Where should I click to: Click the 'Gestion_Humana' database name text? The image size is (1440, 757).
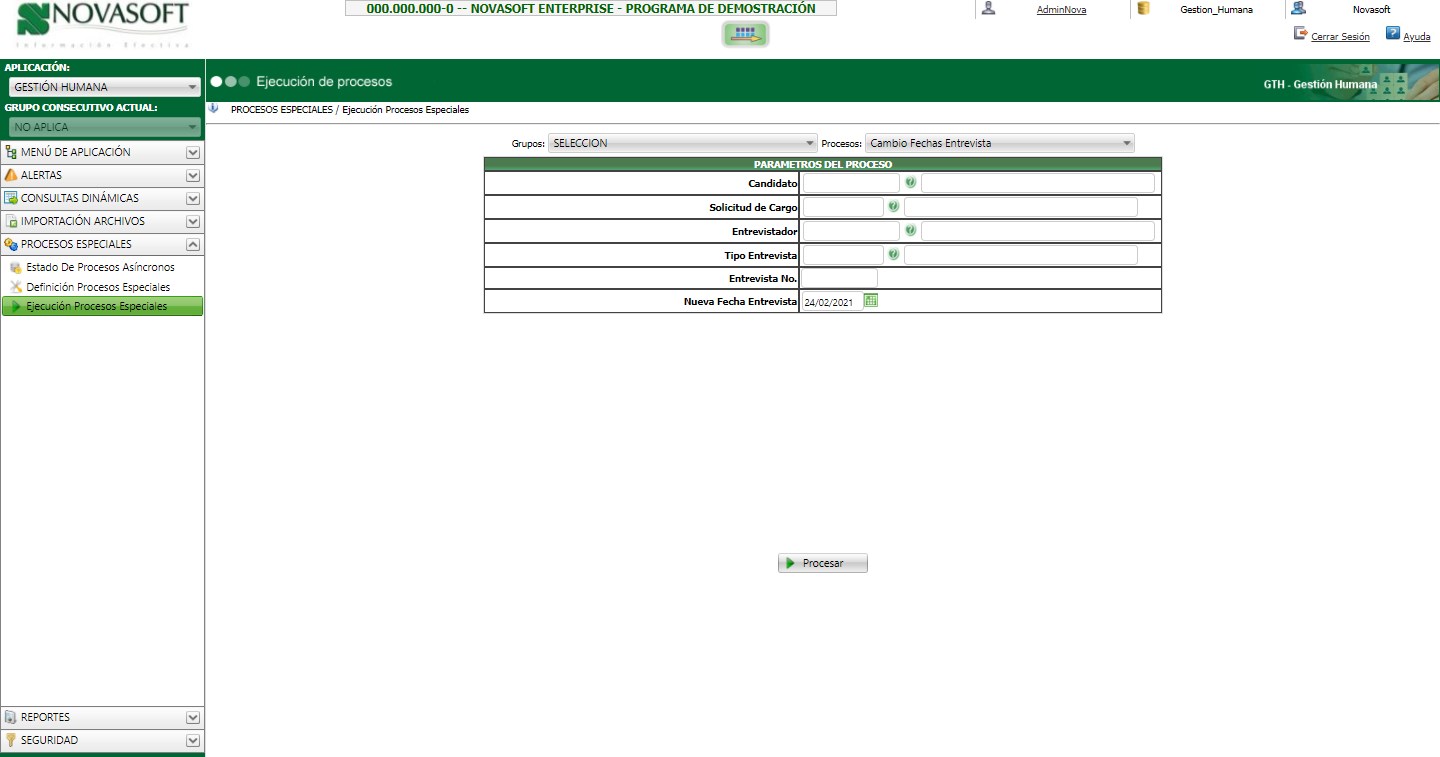click(1216, 9)
